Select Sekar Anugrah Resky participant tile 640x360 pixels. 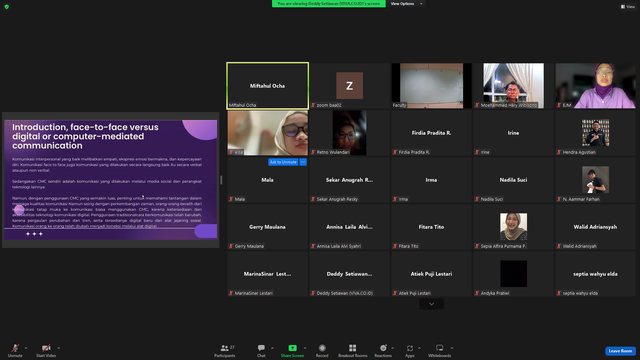[x=349, y=180]
